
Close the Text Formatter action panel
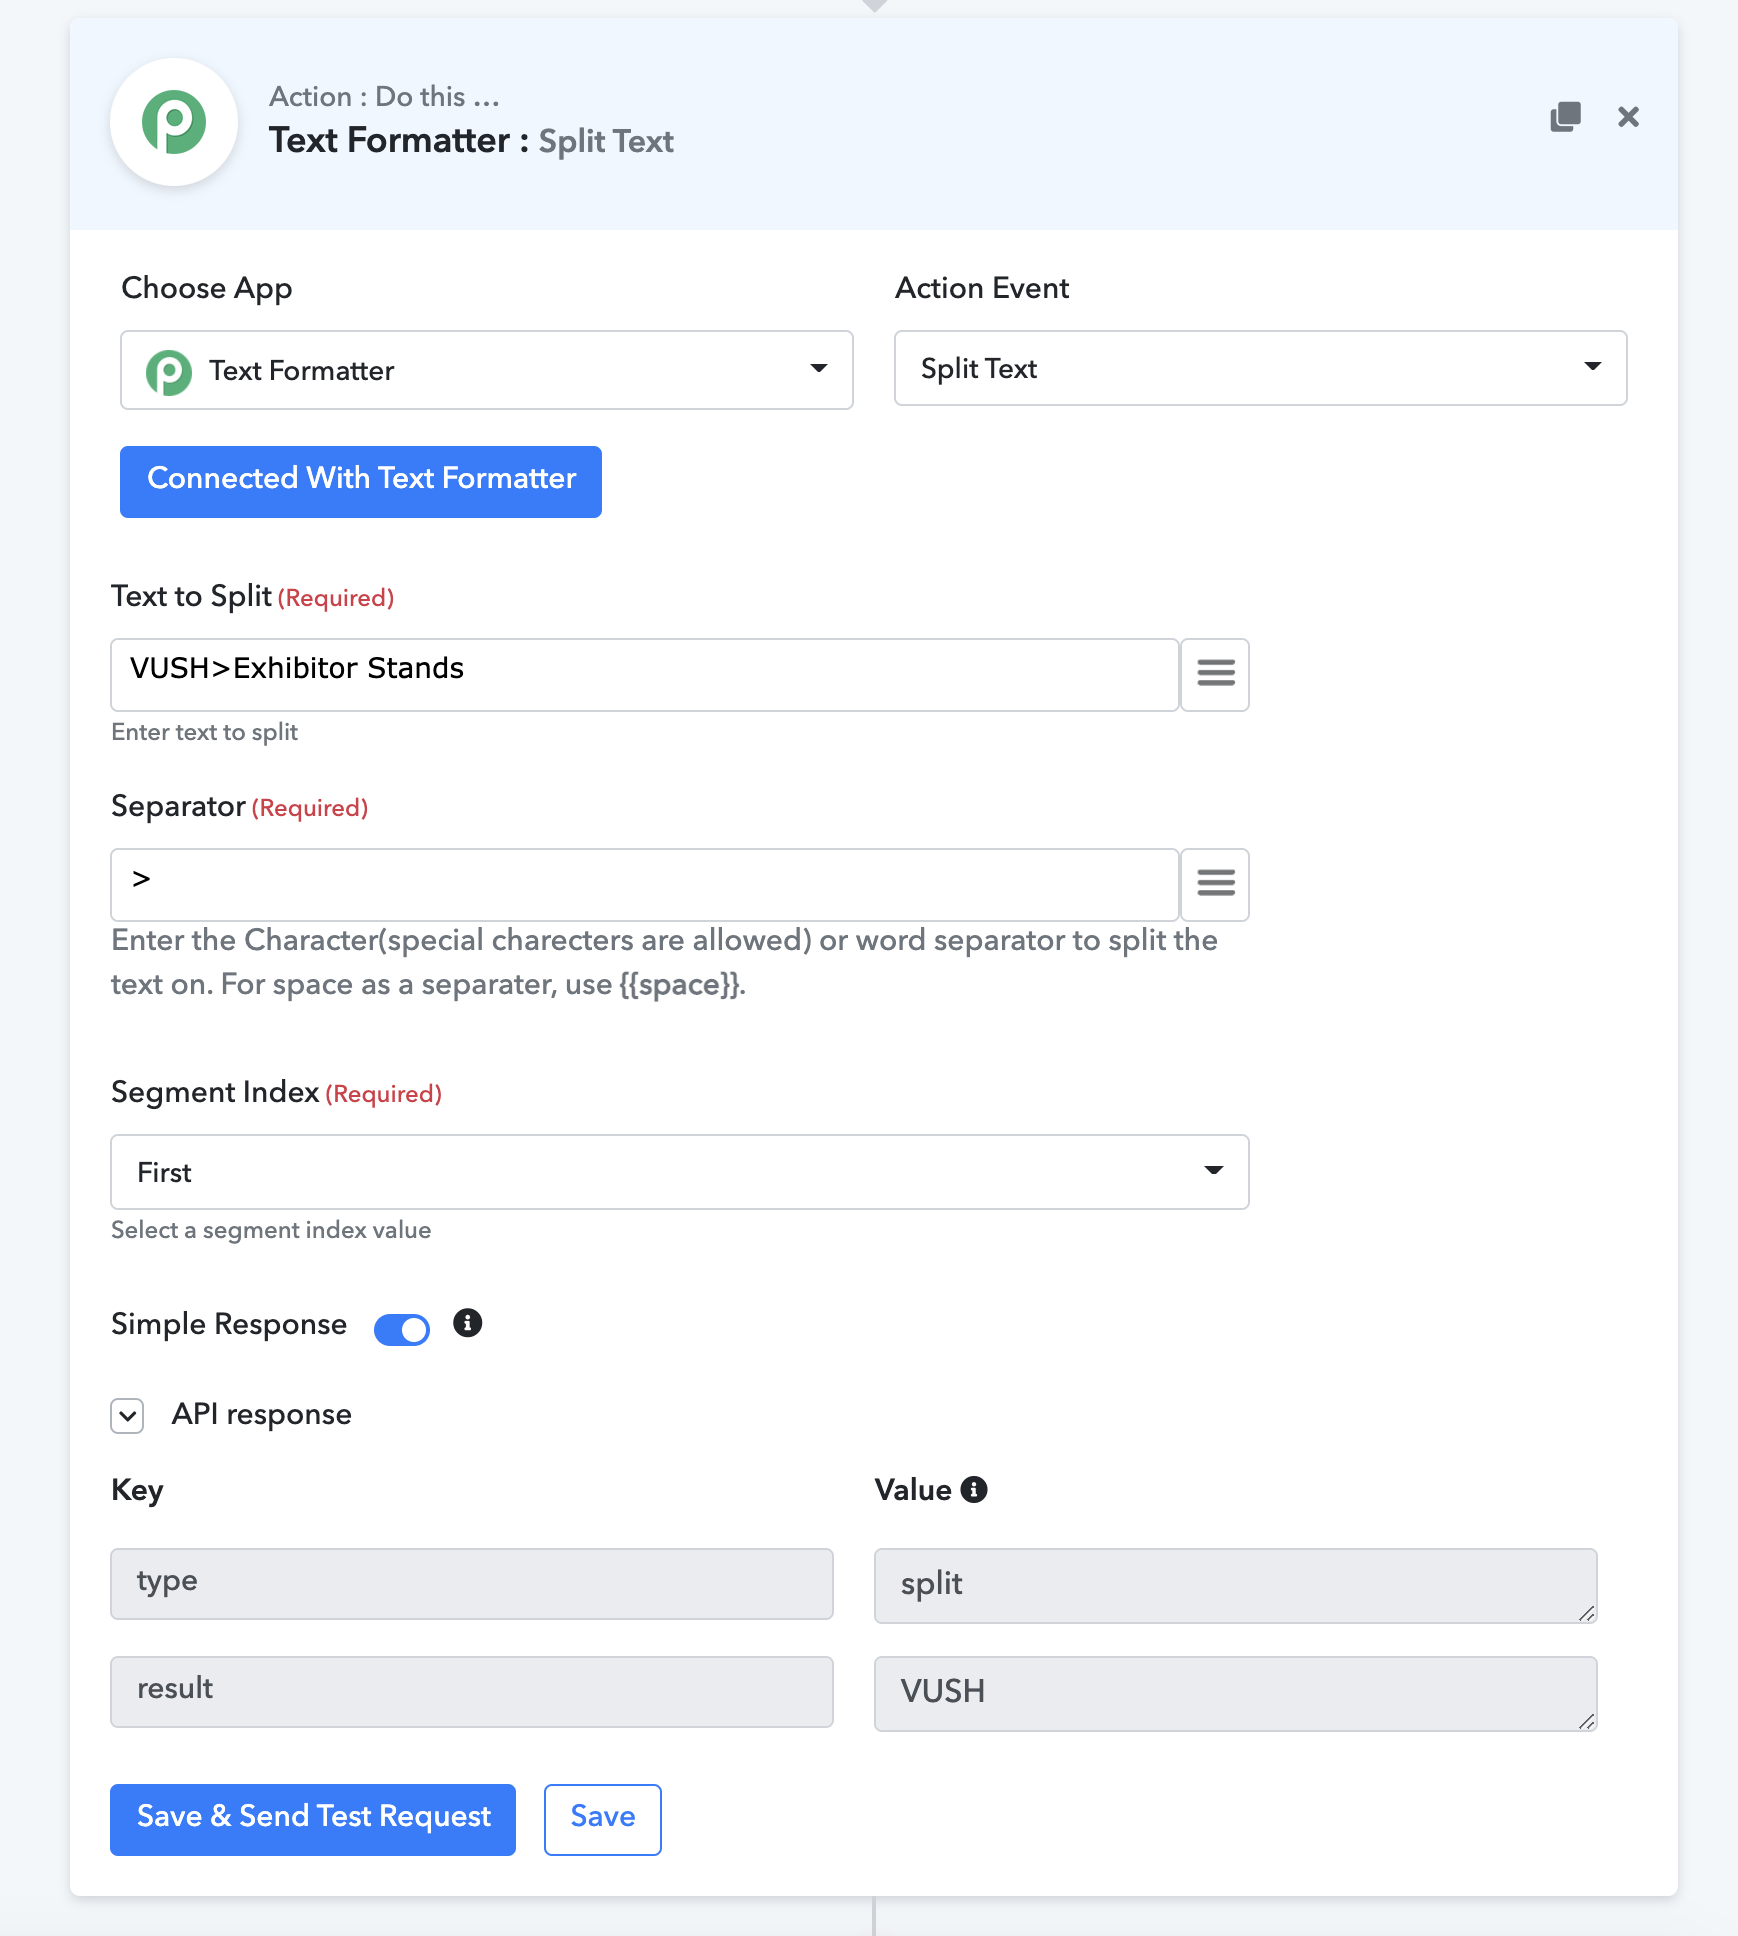(1628, 117)
